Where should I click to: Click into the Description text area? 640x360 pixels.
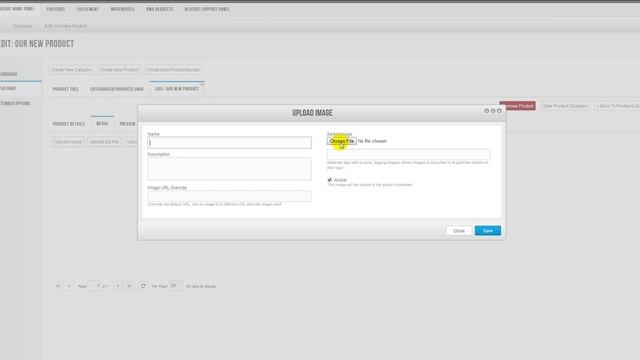click(x=229, y=169)
